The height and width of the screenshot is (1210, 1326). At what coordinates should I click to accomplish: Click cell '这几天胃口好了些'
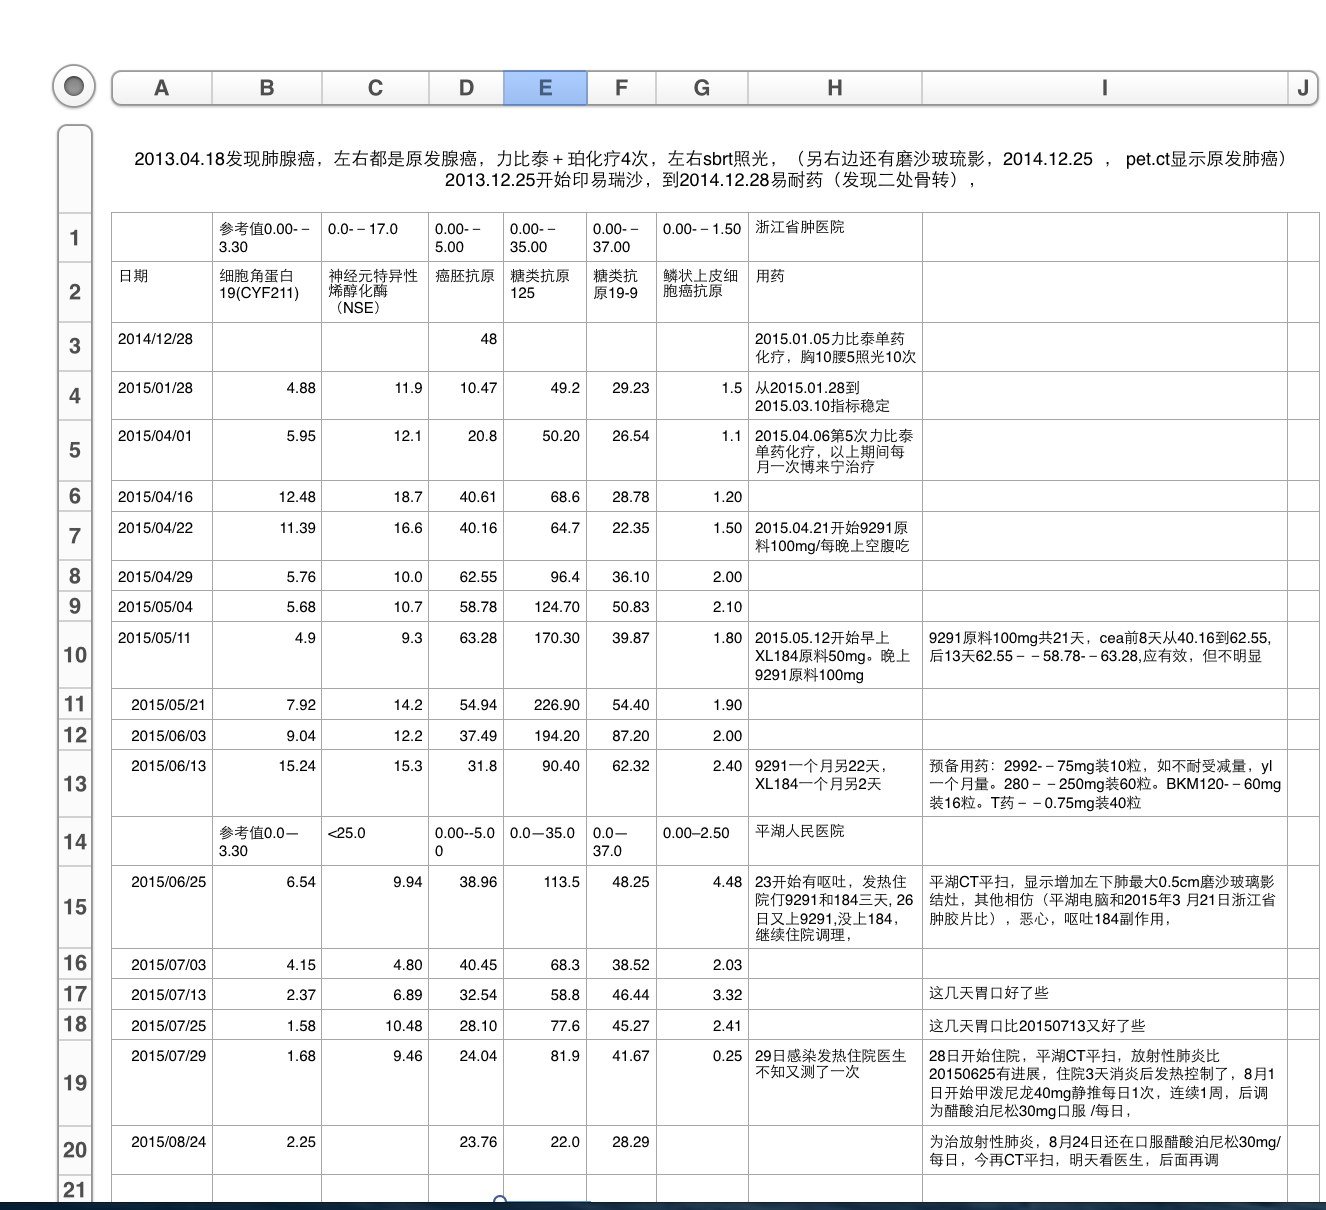[1105, 994]
